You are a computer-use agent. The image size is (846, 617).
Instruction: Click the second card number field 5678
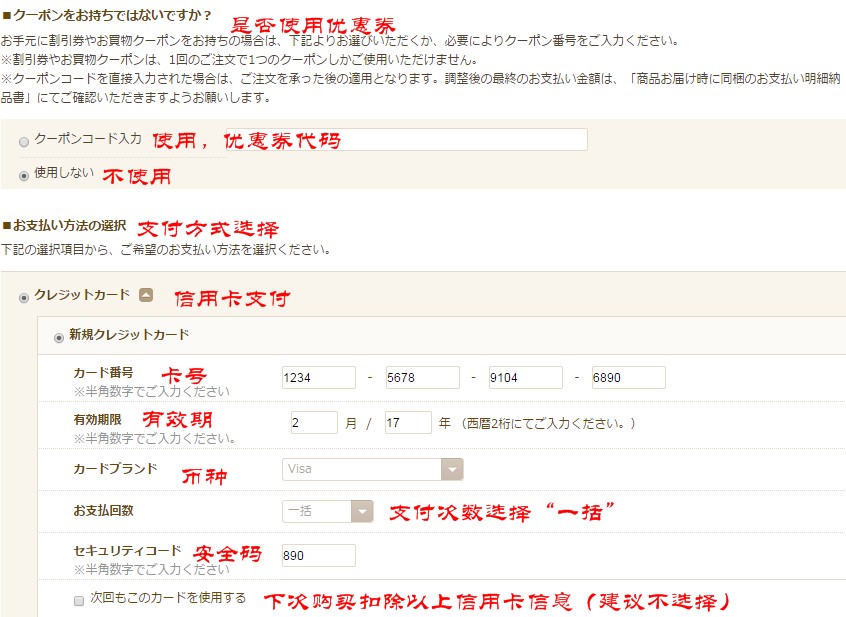coord(422,378)
